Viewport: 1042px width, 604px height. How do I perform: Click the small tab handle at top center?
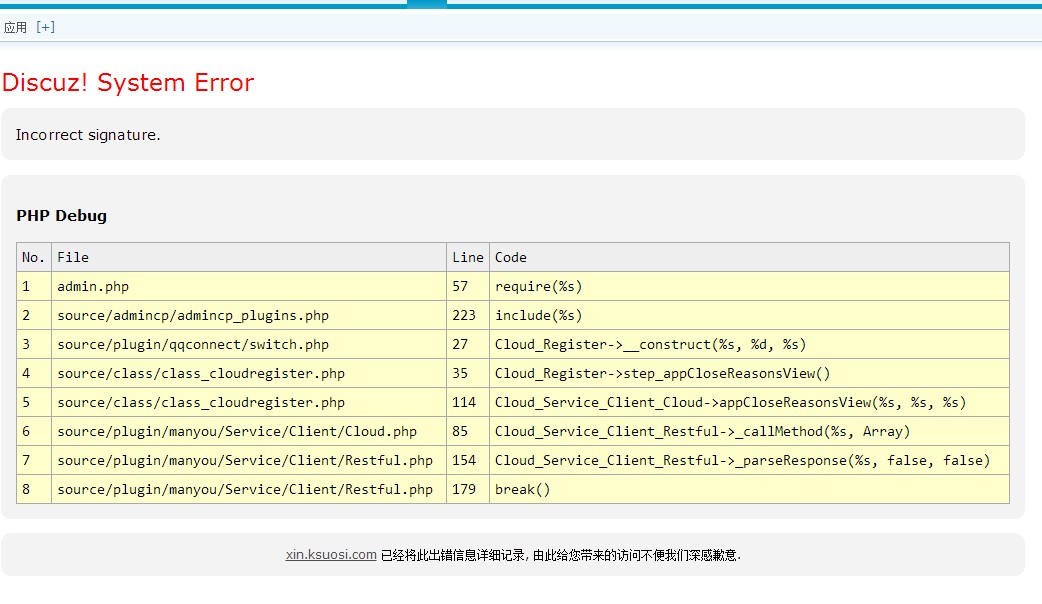pos(427,3)
